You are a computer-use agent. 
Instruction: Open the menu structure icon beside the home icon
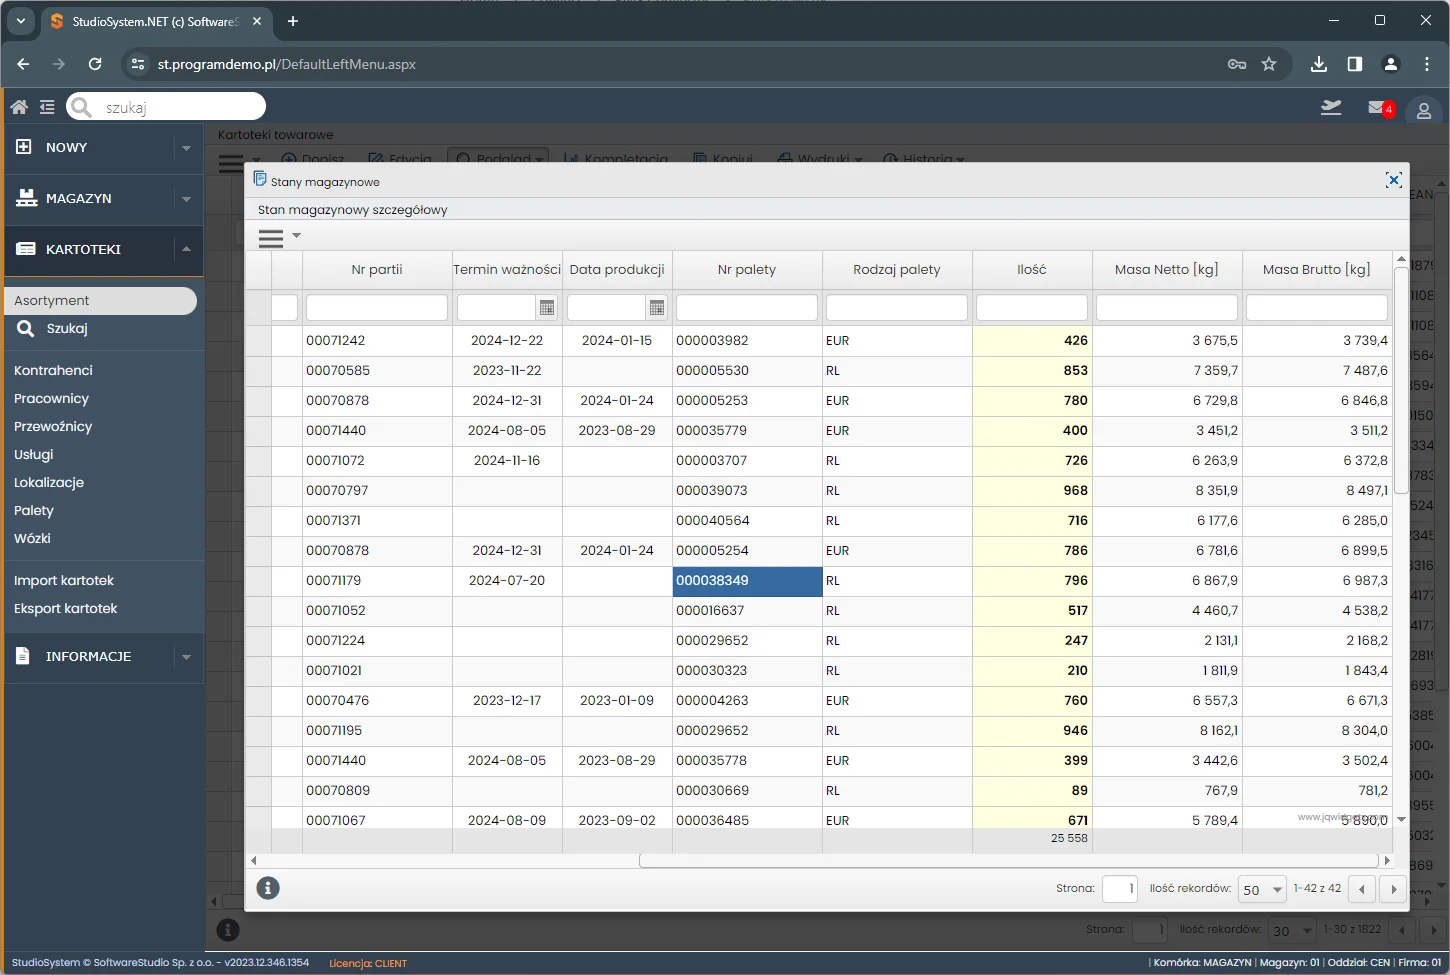tap(46, 106)
